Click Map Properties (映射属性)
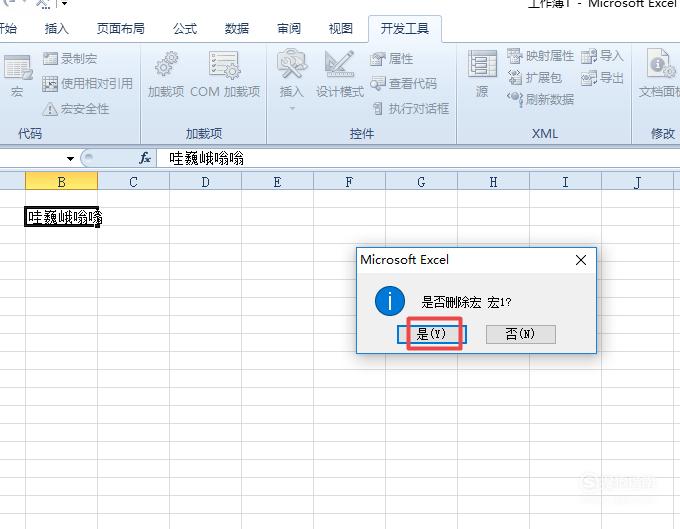The width and height of the screenshot is (680, 529). tap(540, 56)
